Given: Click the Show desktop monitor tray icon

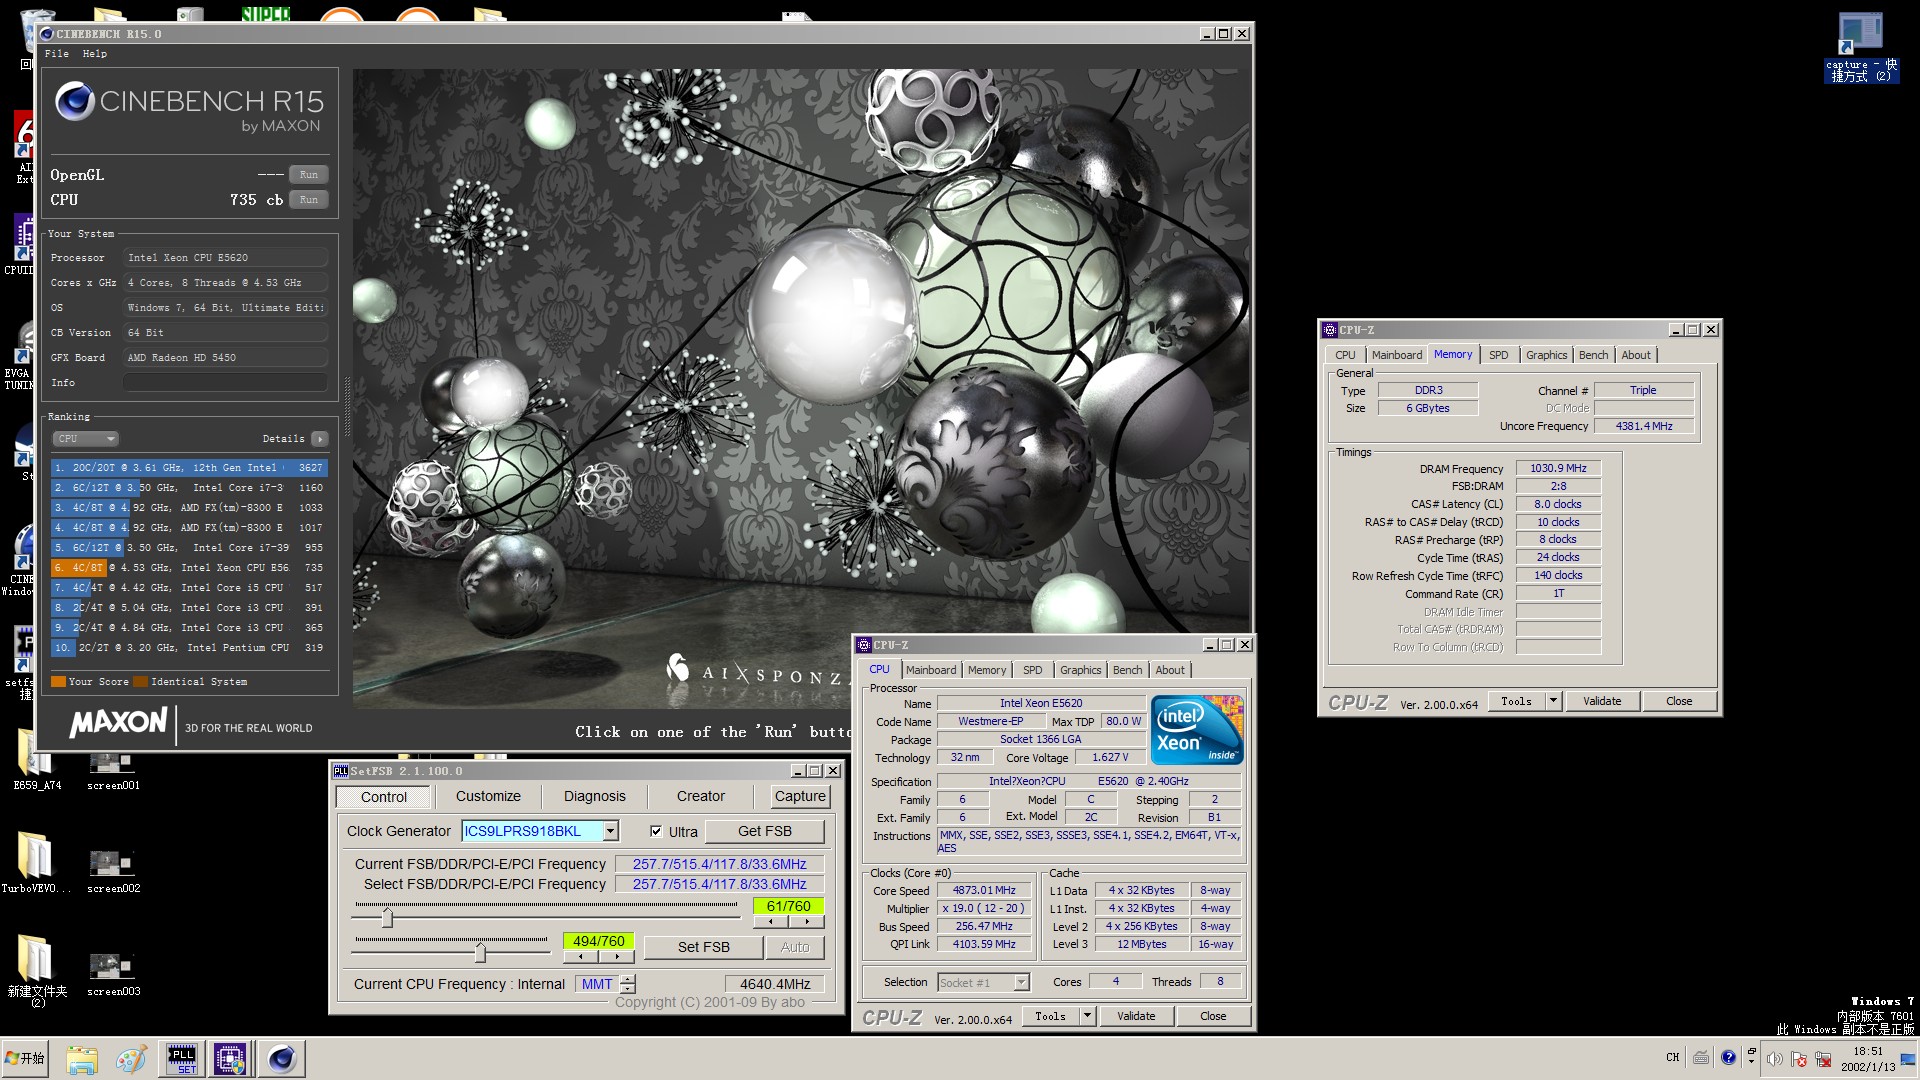Looking at the screenshot, I should pyautogui.click(x=1907, y=1060).
